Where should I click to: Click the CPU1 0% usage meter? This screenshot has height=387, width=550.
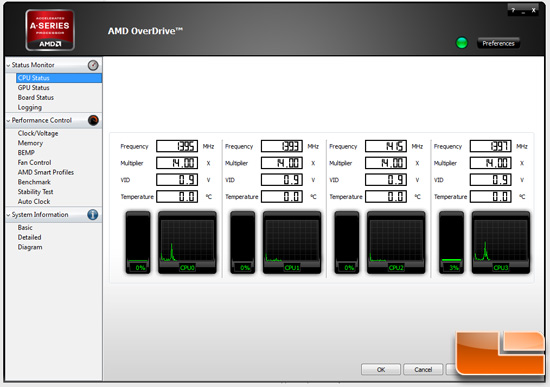tap(242, 242)
